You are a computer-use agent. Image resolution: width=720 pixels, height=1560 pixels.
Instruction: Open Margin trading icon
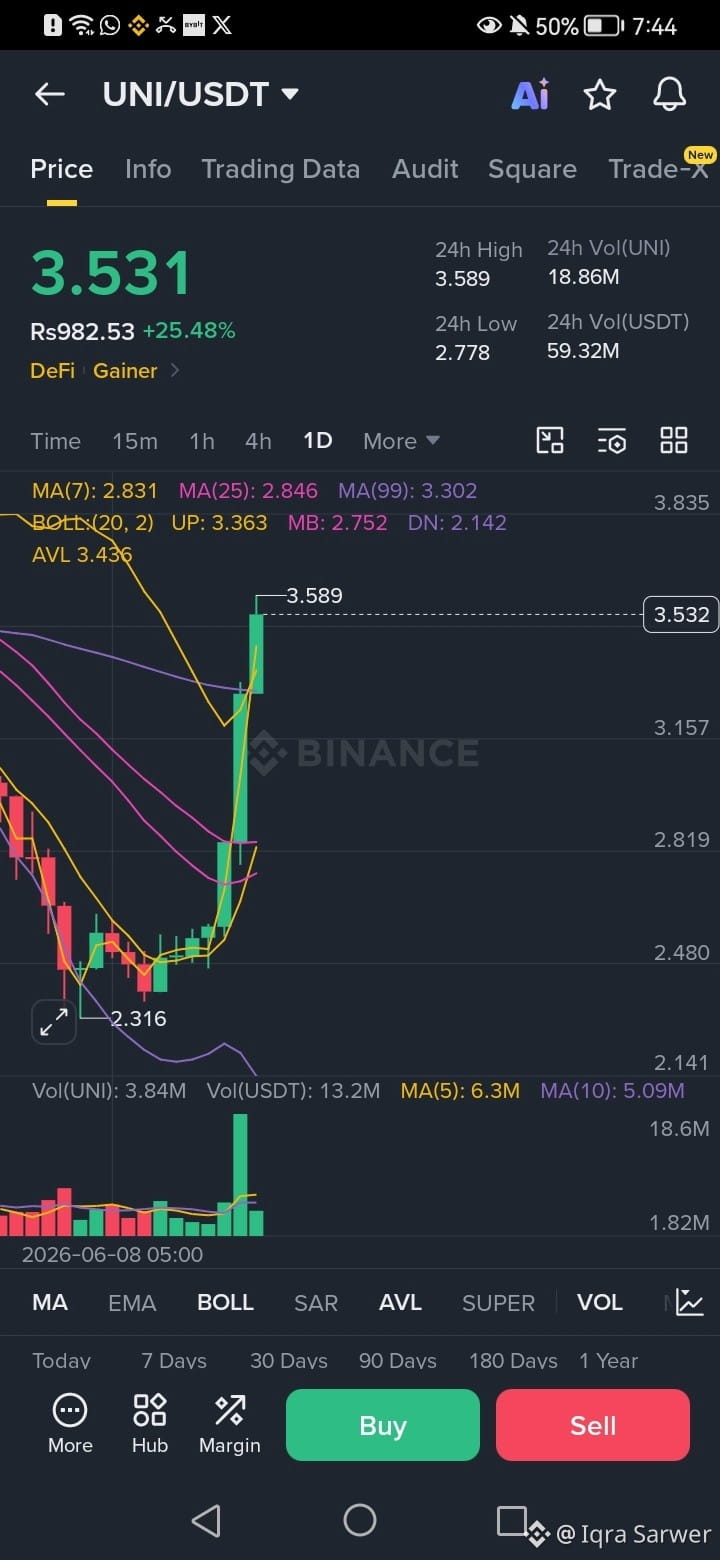(230, 1424)
